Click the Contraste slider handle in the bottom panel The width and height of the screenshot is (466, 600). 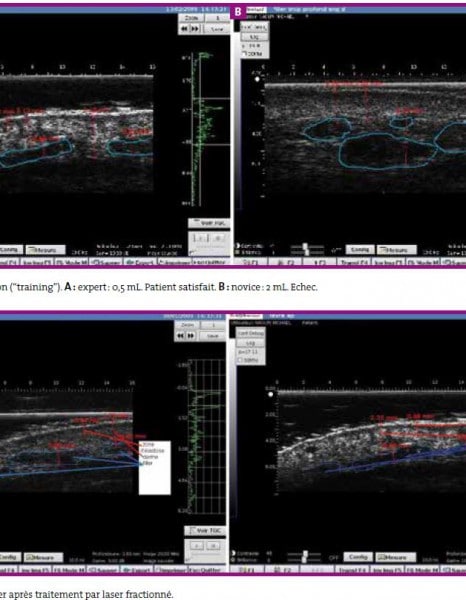click(305, 553)
